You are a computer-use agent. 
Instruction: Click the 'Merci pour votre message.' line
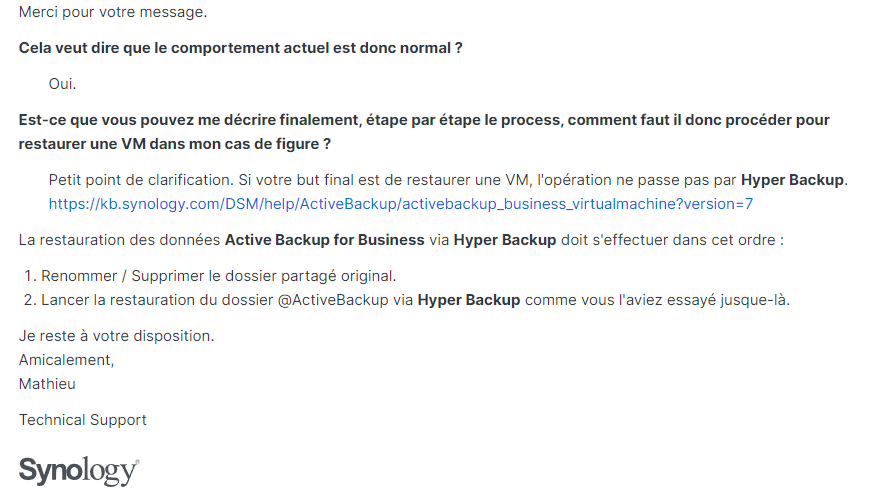113,12
